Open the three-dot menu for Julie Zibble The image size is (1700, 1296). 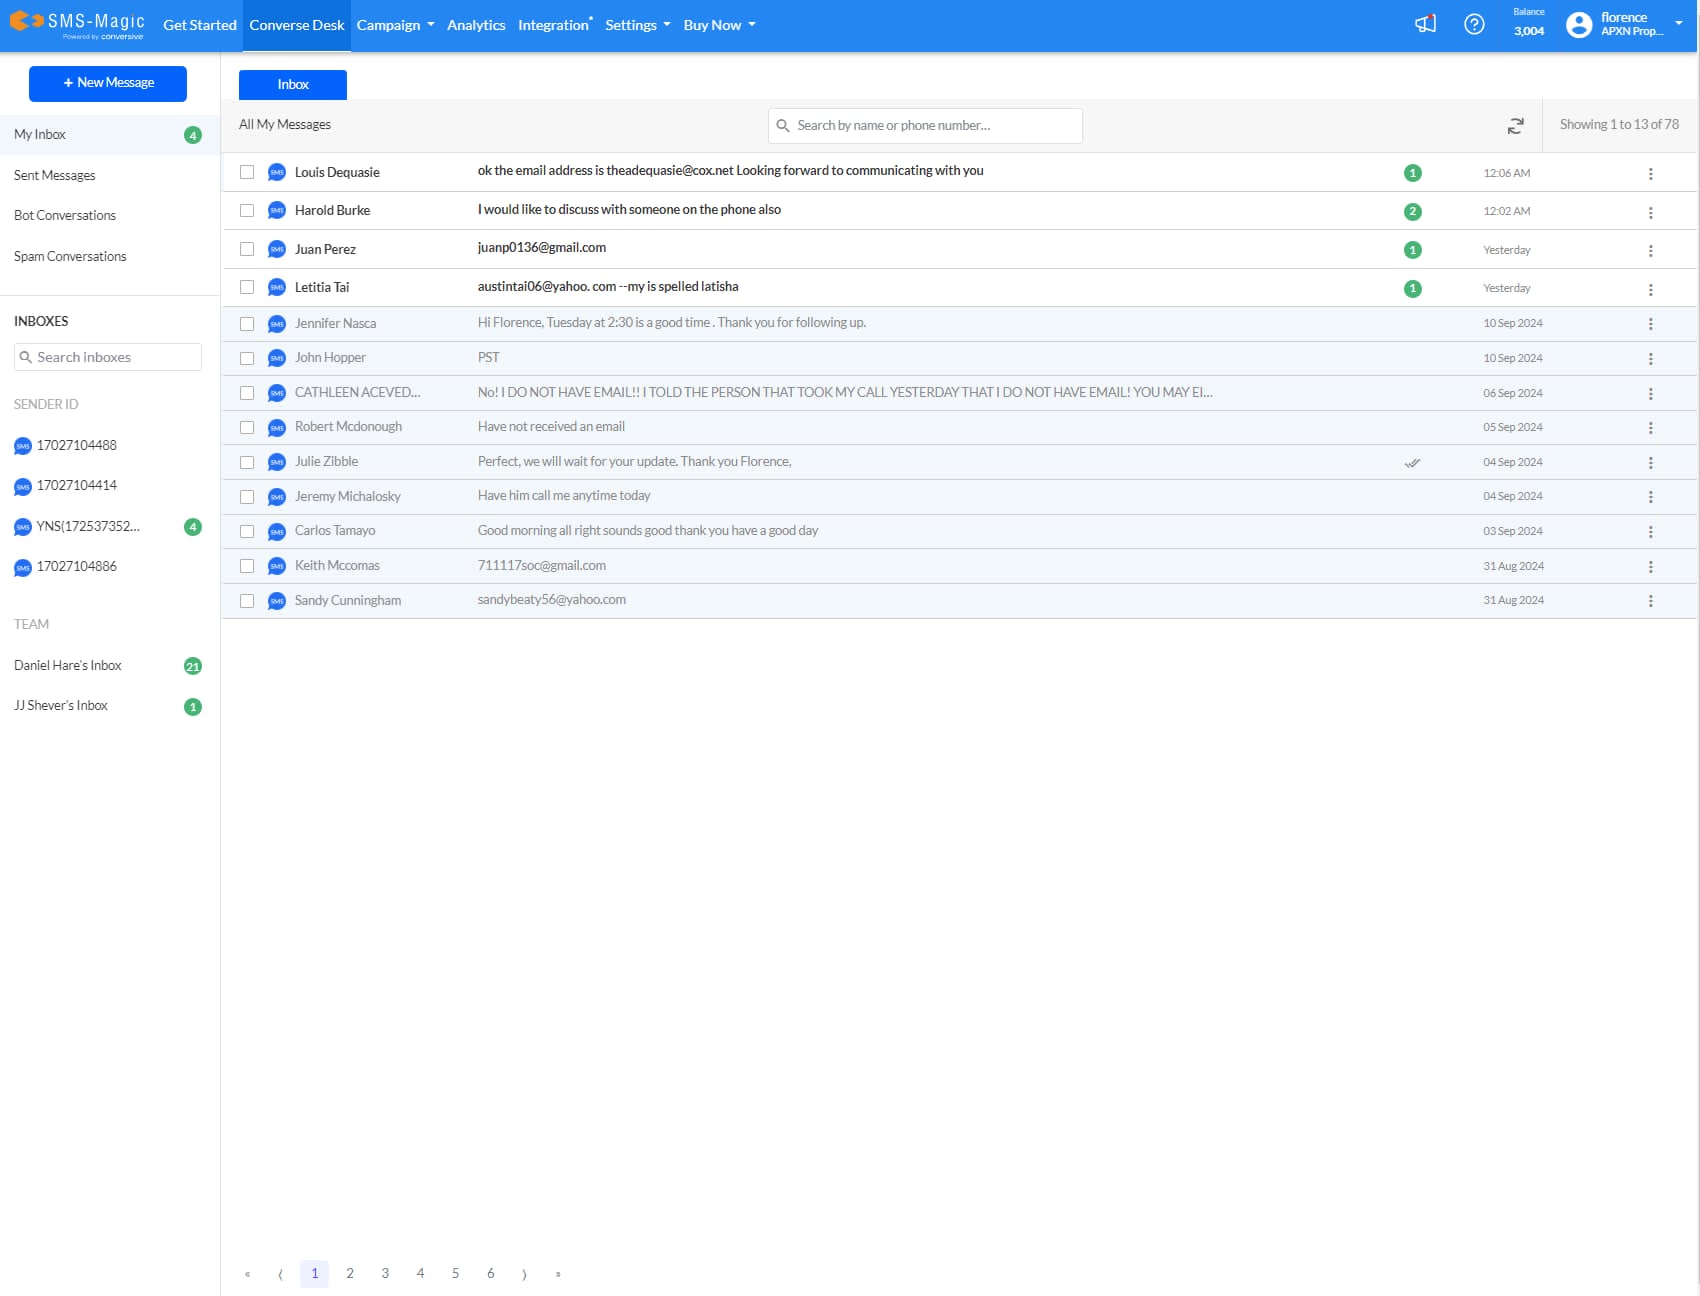click(x=1650, y=463)
